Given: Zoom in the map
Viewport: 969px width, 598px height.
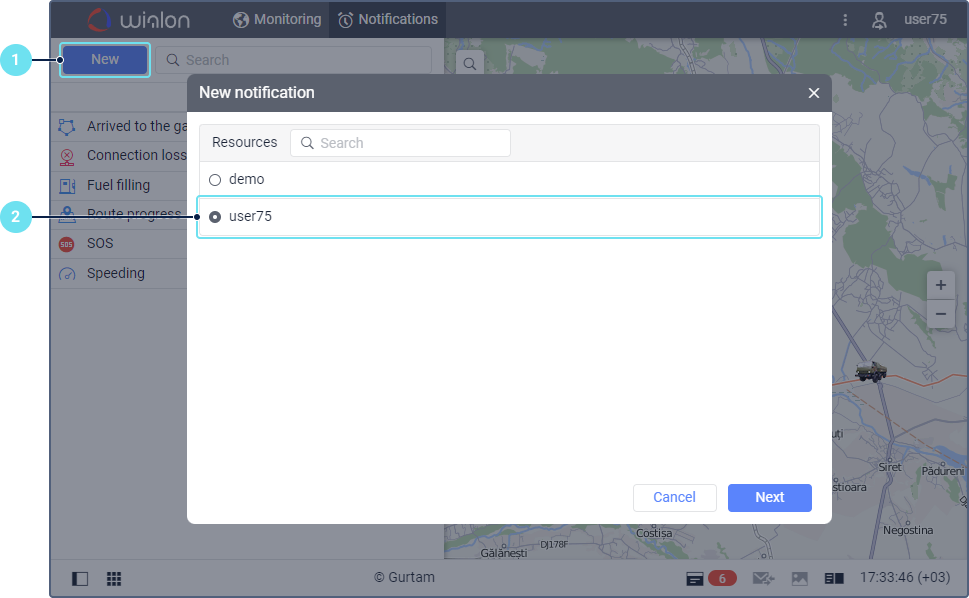Looking at the screenshot, I should pos(941,285).
